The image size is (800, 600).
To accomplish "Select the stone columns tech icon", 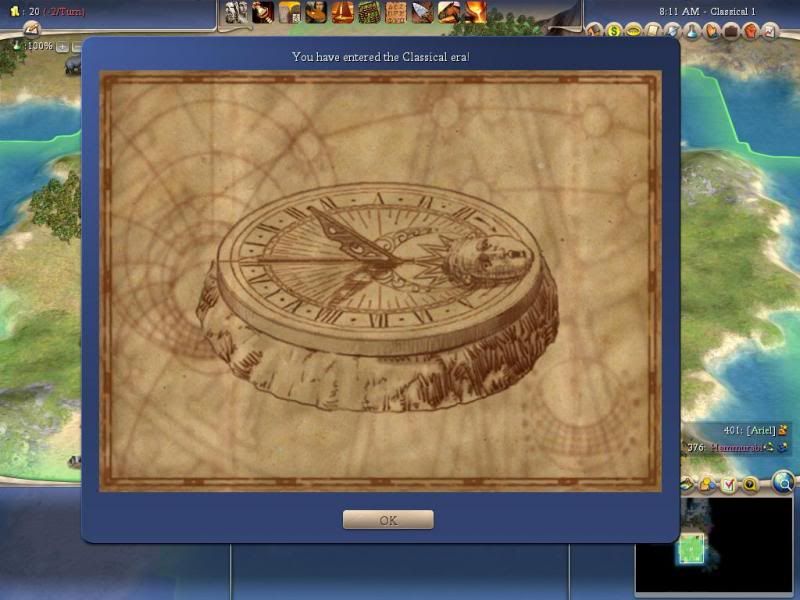I will 289,12.
